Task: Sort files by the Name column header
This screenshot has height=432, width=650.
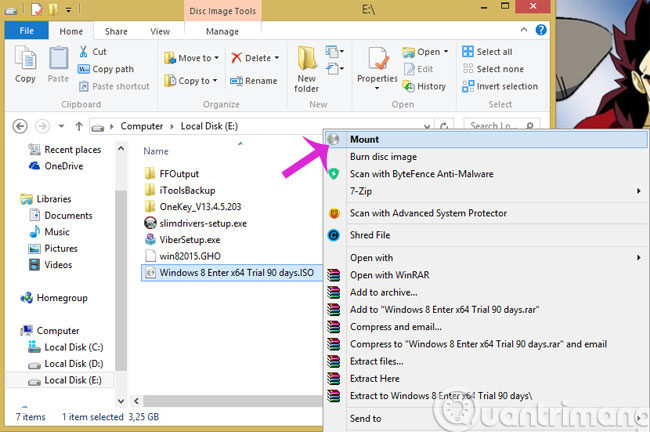Action: (156, 151)
